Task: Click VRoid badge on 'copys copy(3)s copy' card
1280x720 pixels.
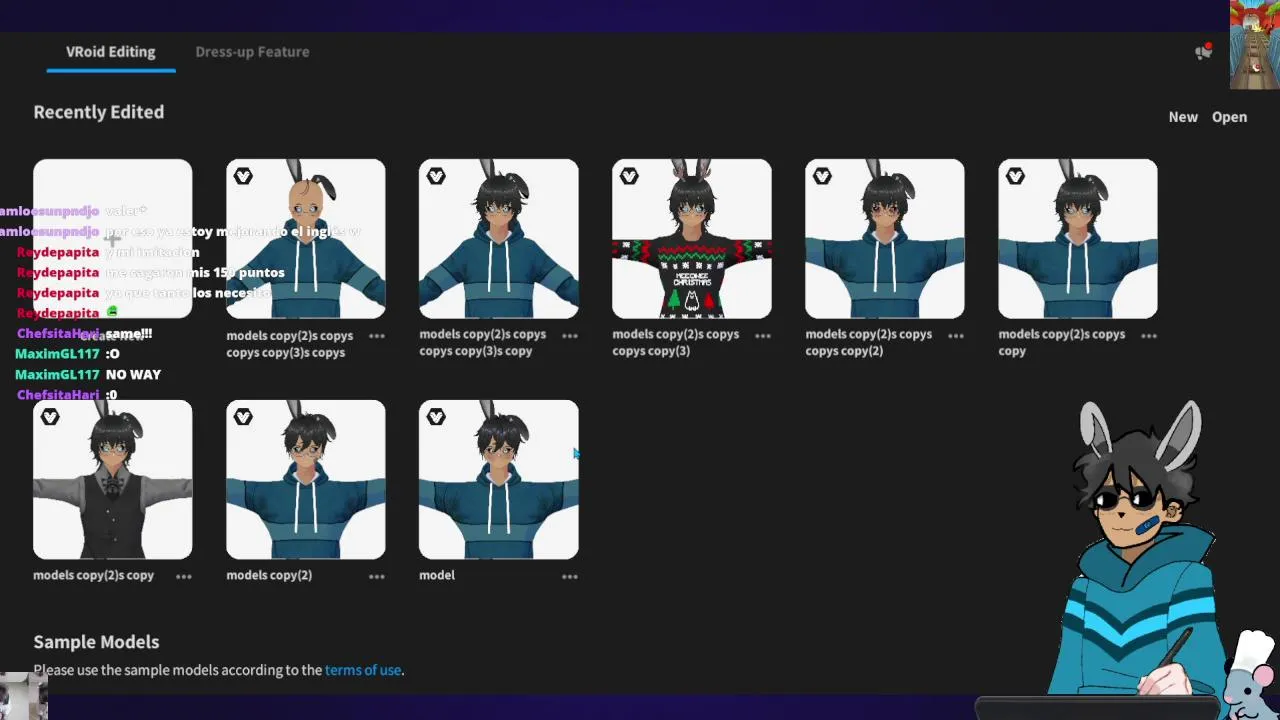Action: point(436,176)
